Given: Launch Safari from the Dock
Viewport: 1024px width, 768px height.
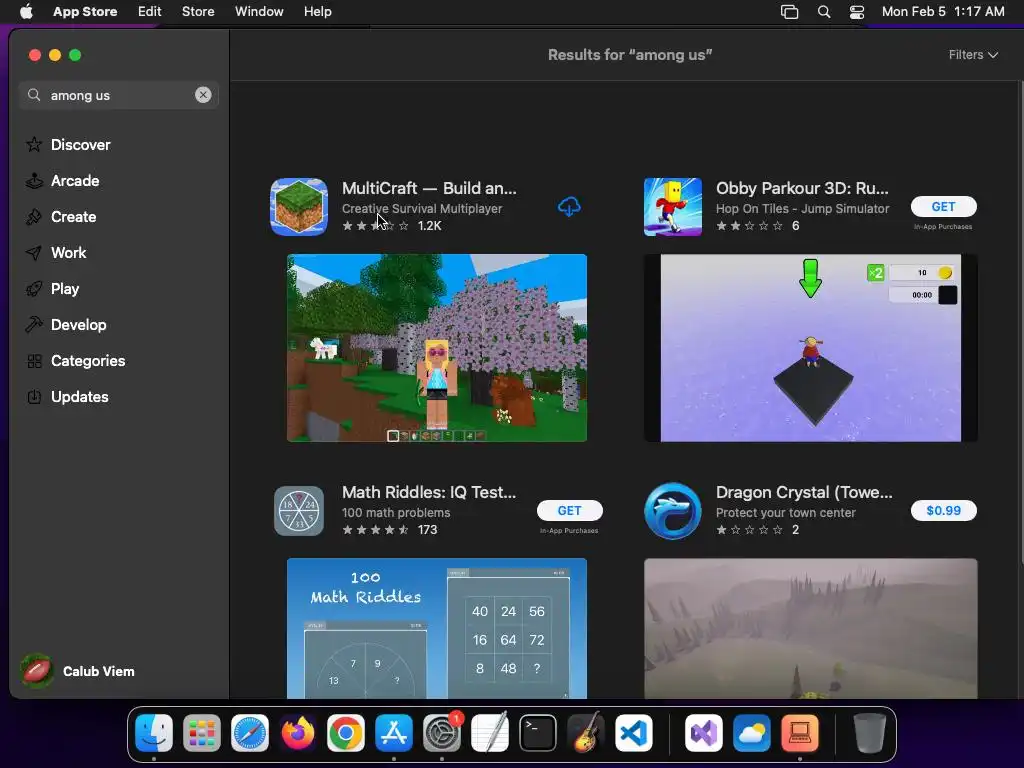Looking at the screenshot, I should pyautogui.click(x=250, y=733).
